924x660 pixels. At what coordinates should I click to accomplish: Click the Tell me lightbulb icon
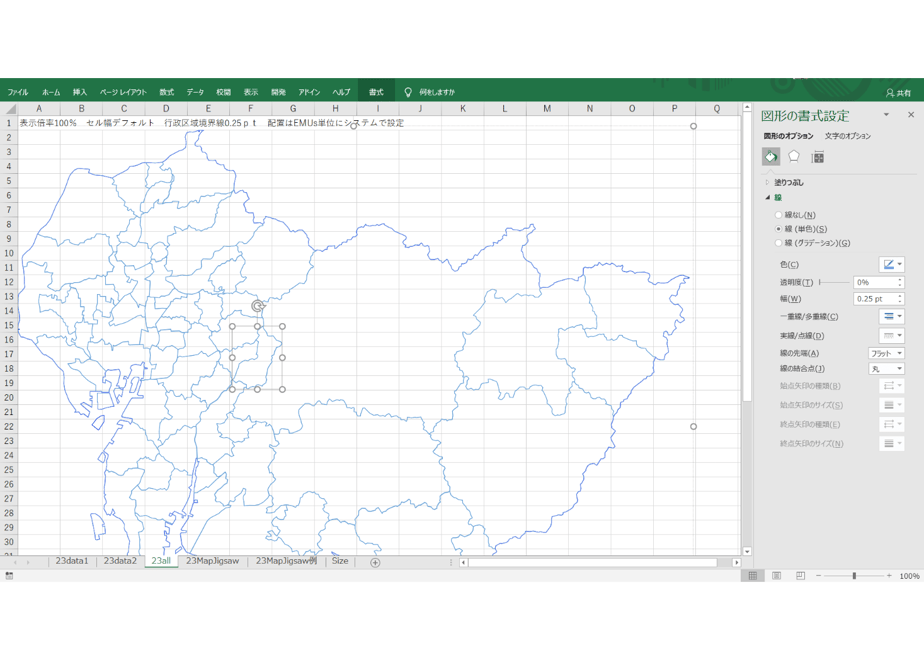point(408,92)
